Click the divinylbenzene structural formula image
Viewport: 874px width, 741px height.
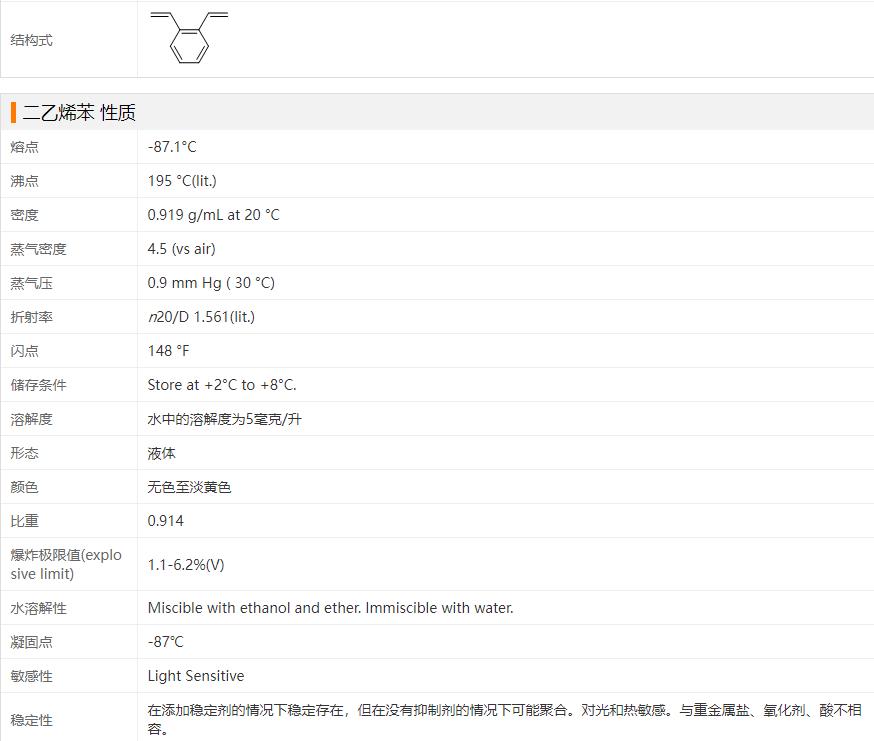[x=189, y=38]
